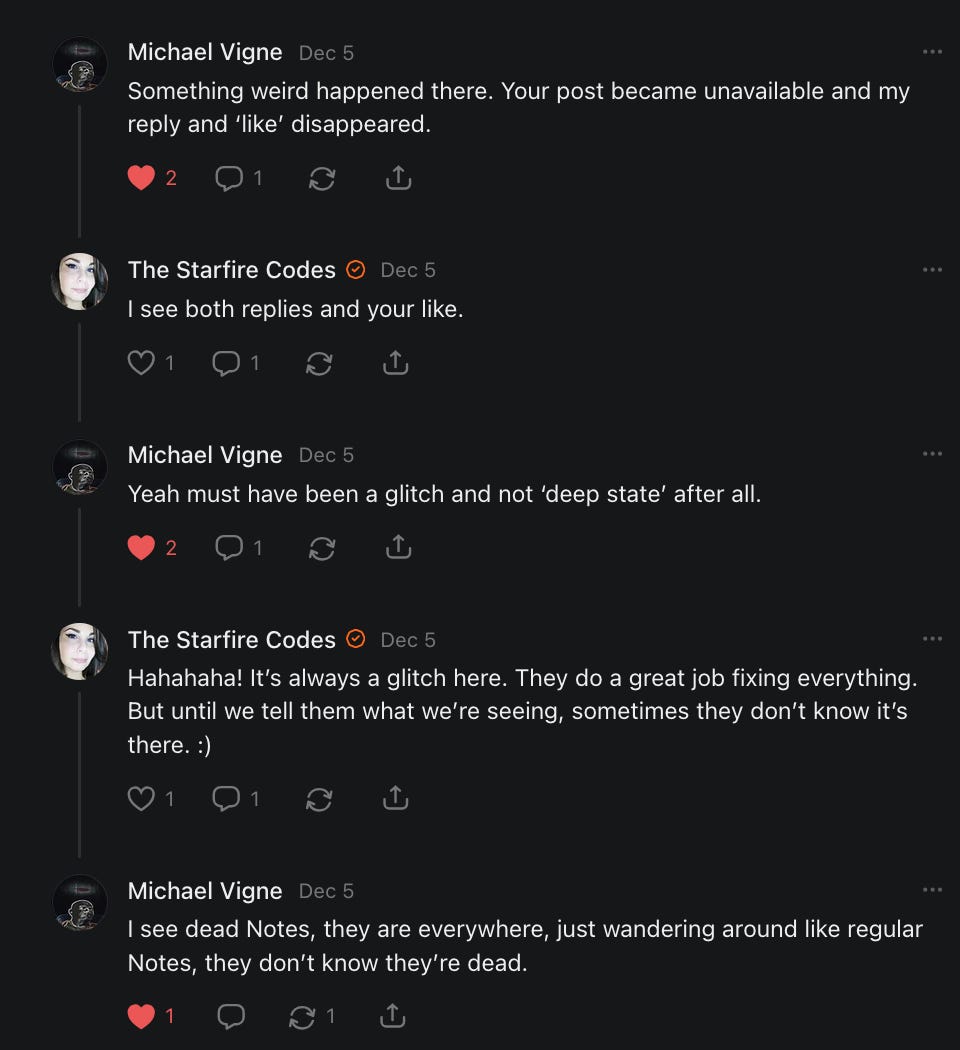Click The Starfire Codes avatar on 'Hahahaha' comment
The image size is (960, 1050).
click(79, 651)
